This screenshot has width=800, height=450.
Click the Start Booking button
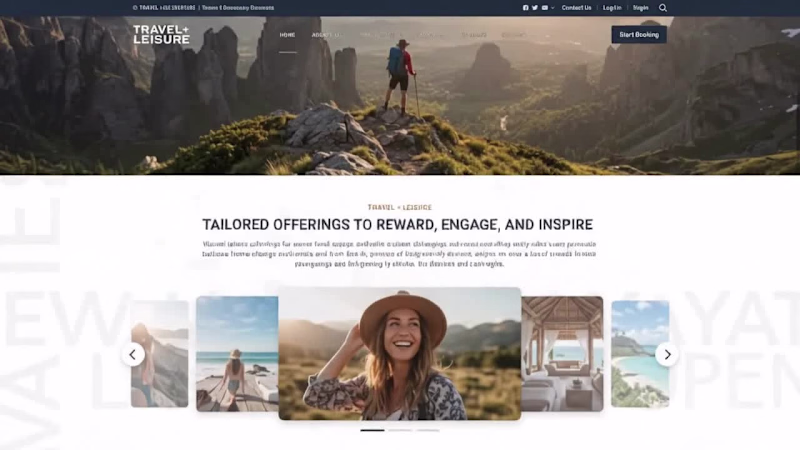point(639,35)
